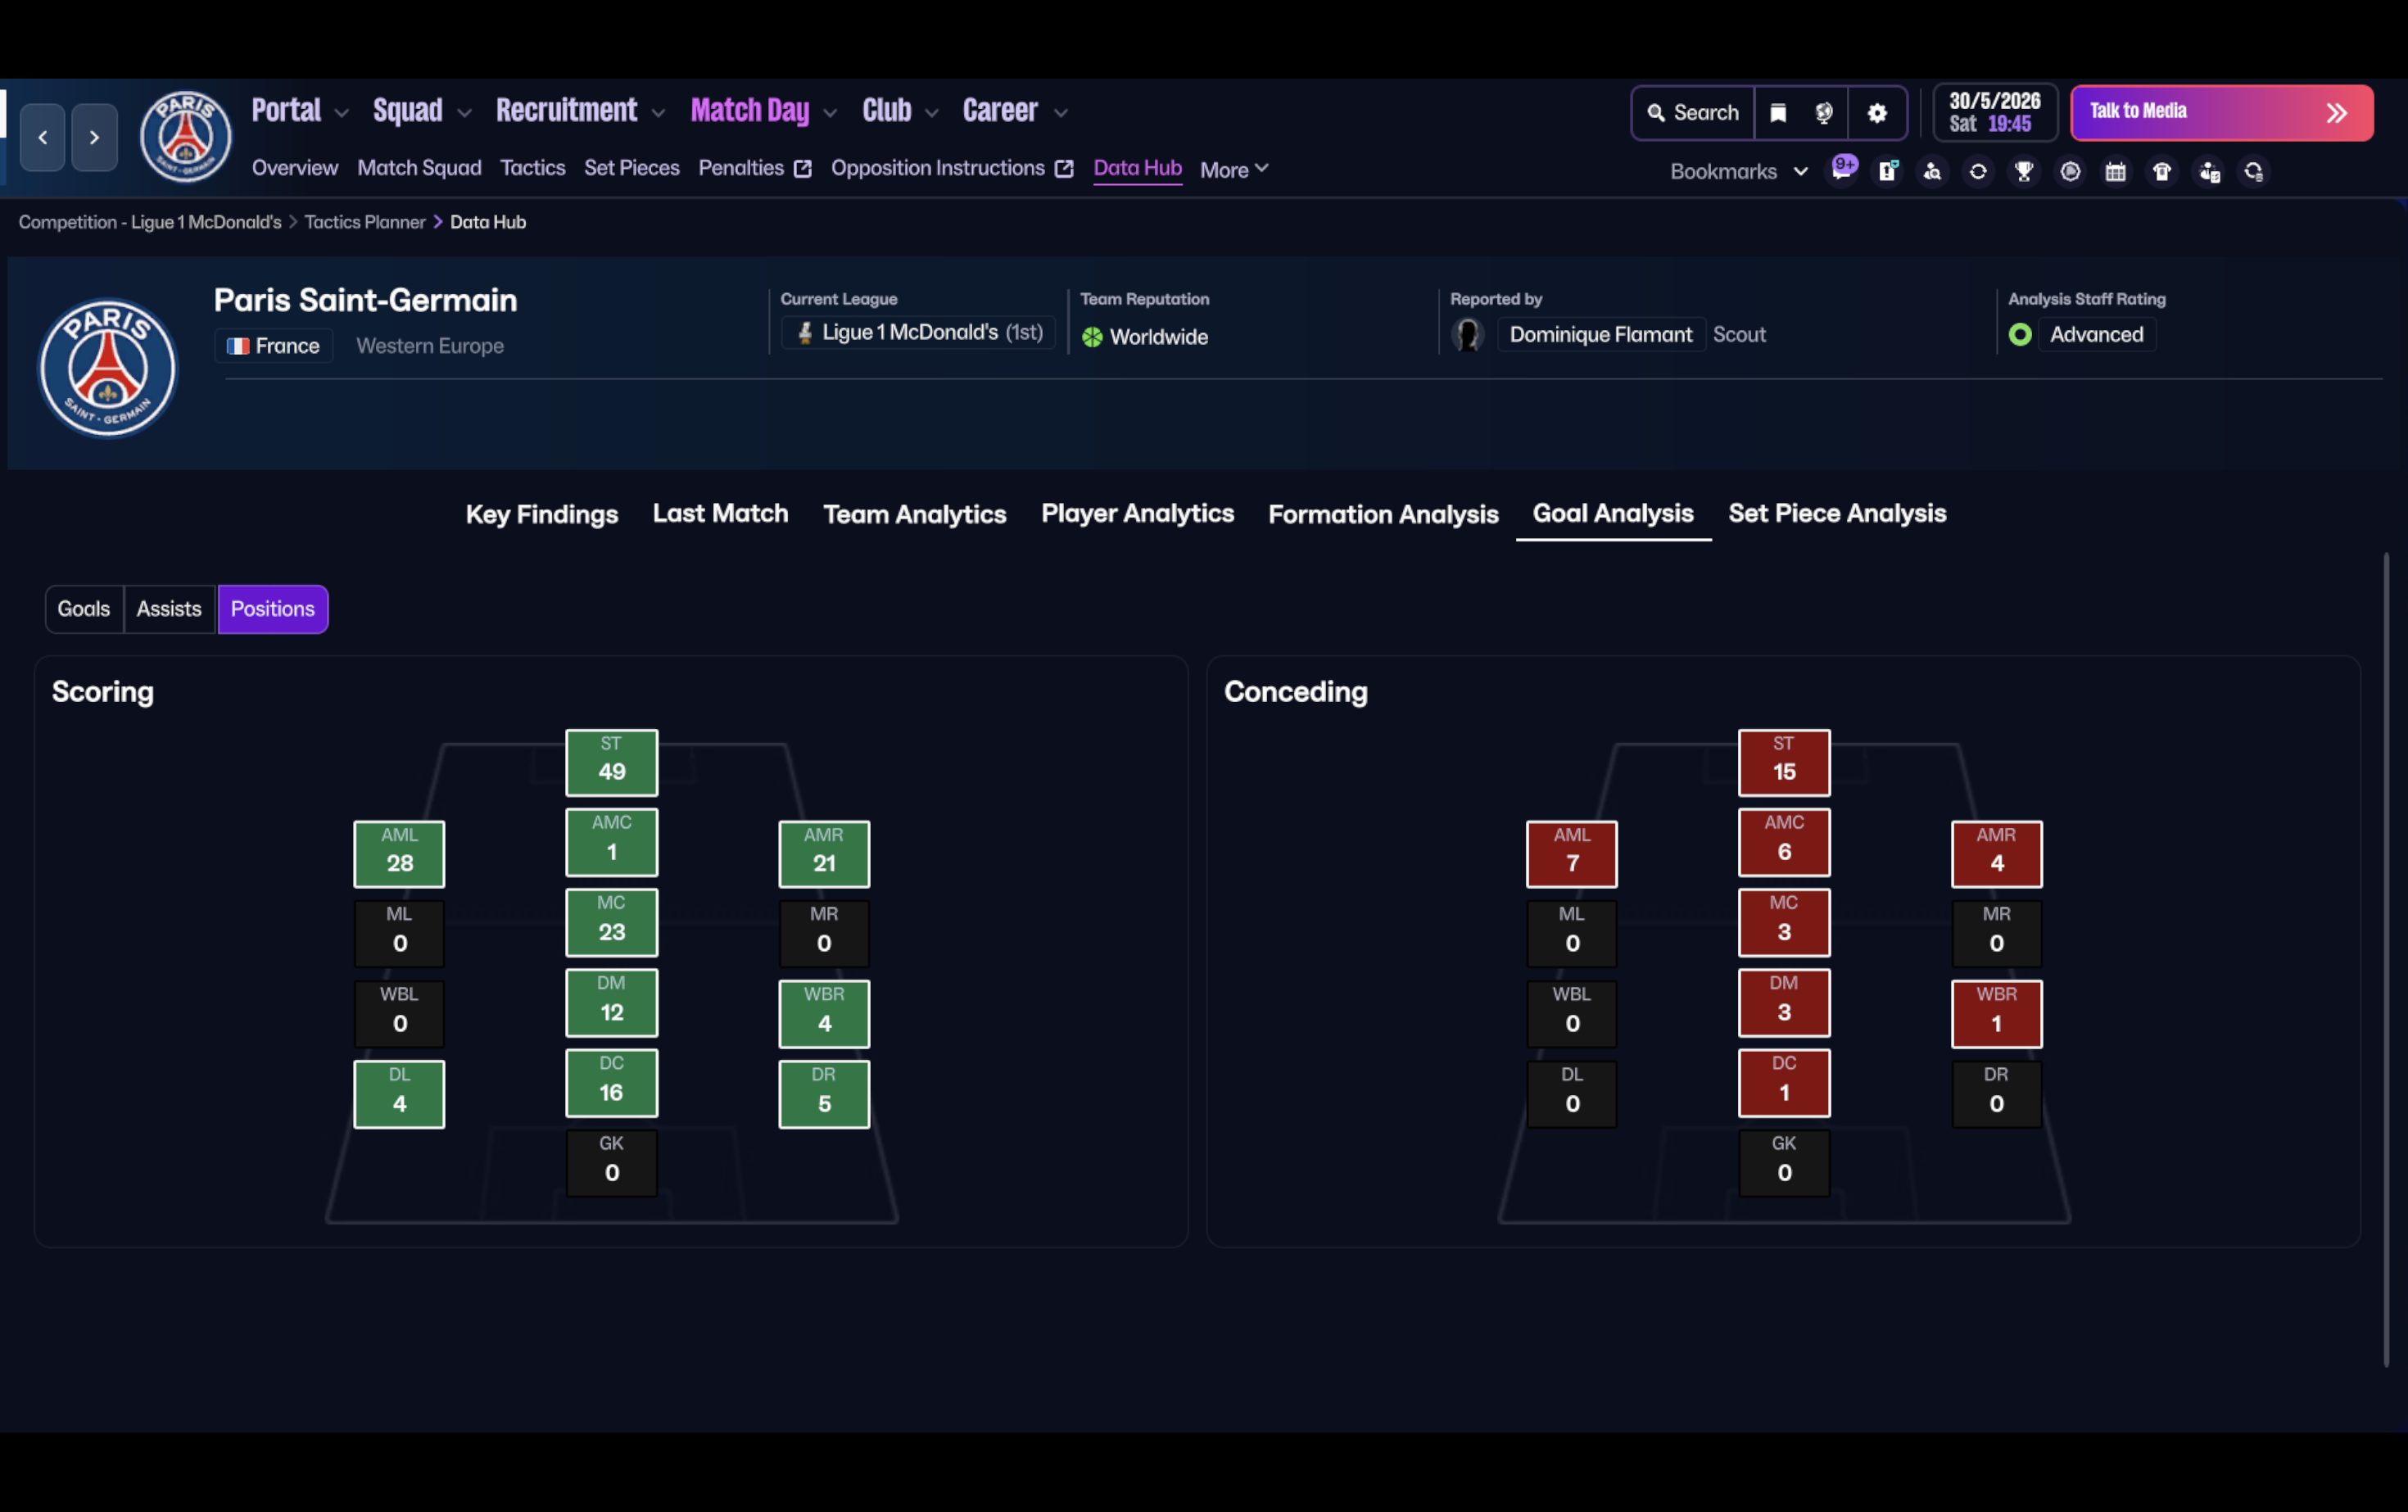
Task: Expand the Bookmarks dropdown
Action: point(1738,171)
